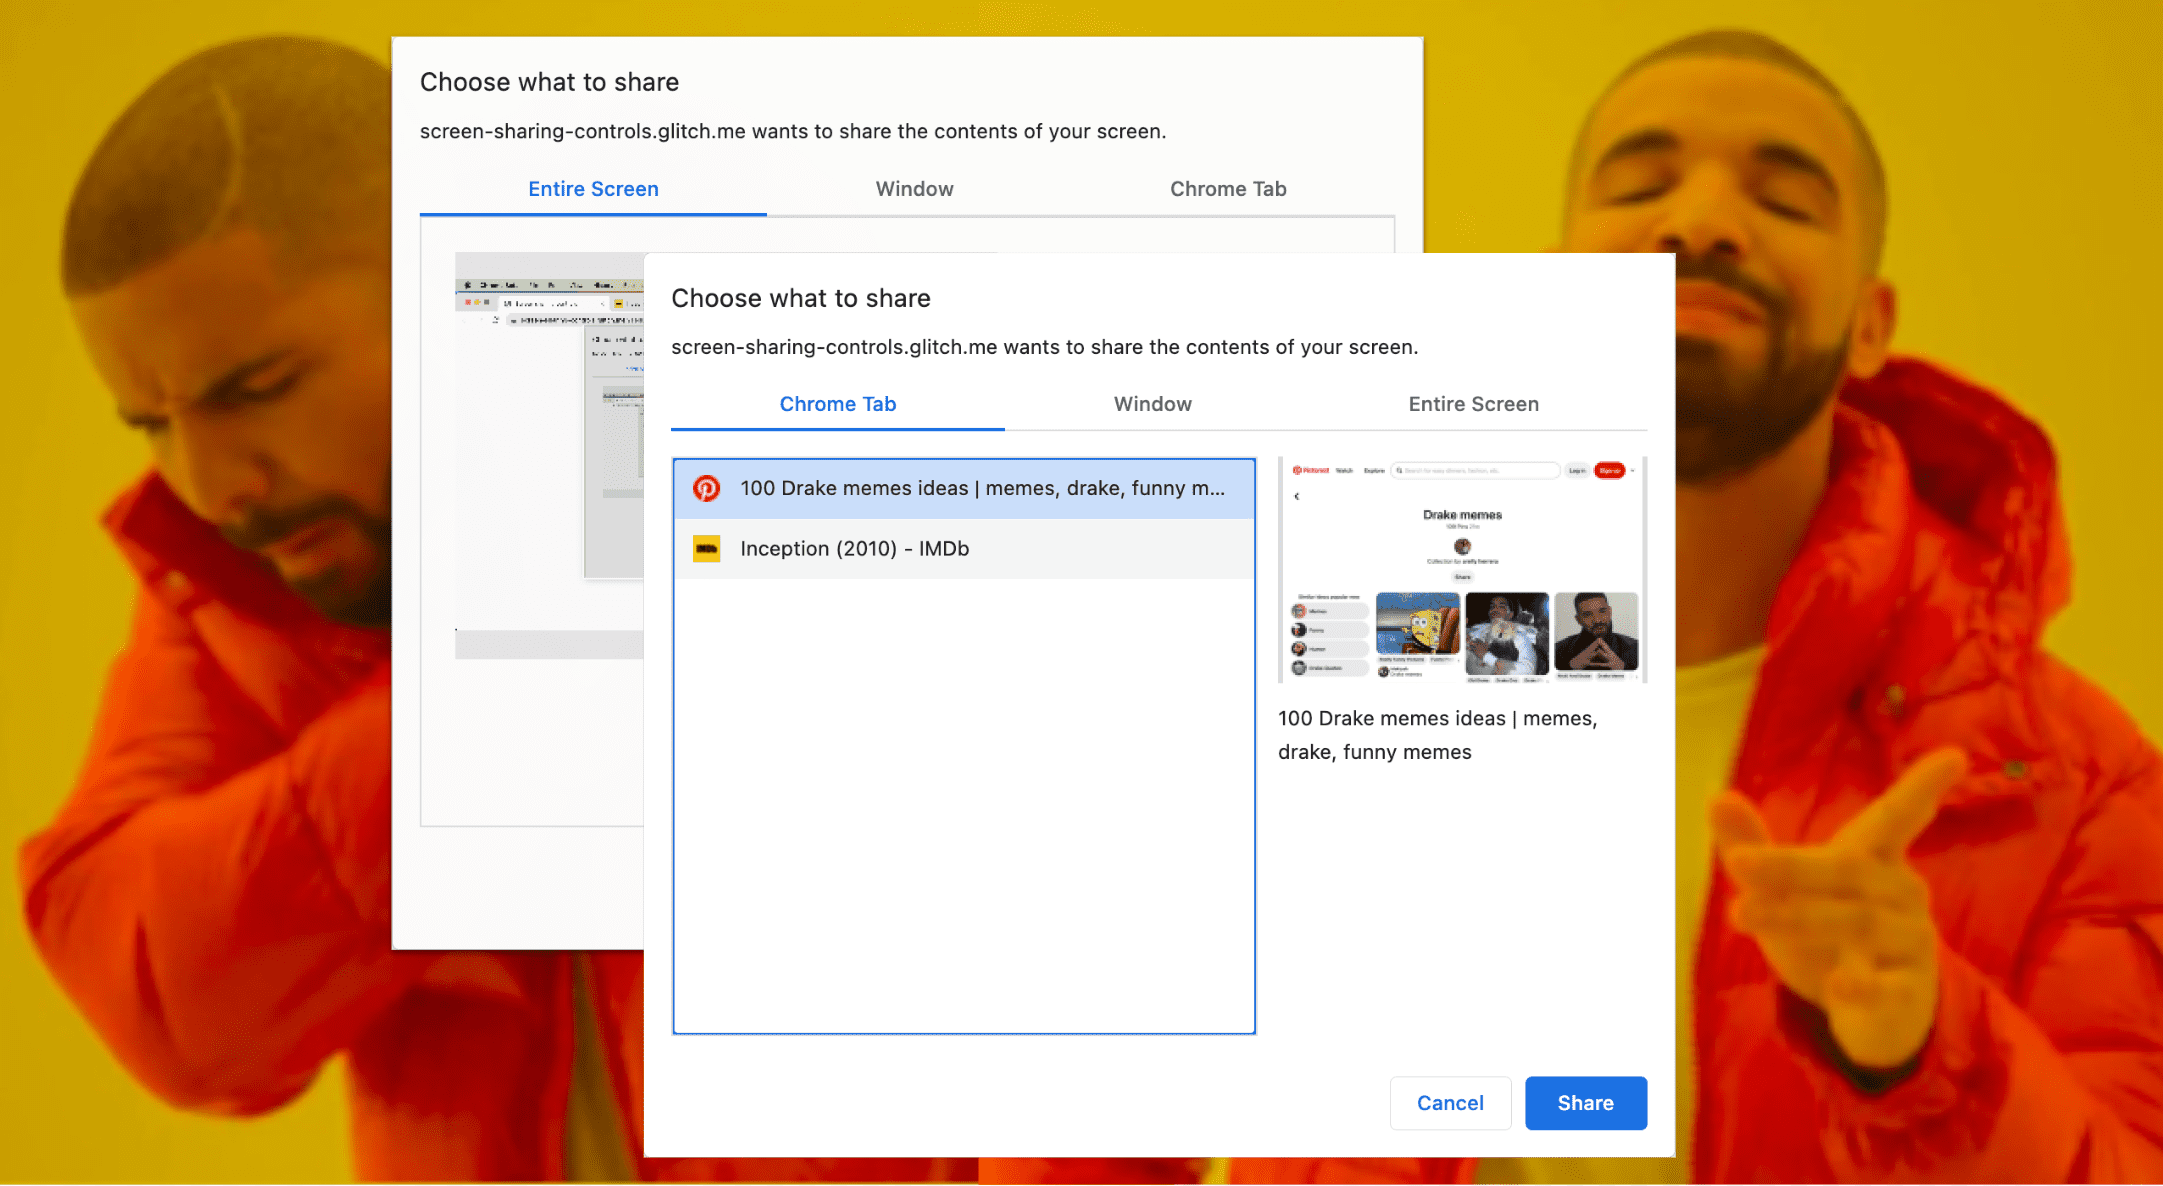2163x1186 pixels.
Task: Toggle Window option in front dialog
Action: click(x=1154, y=405)
